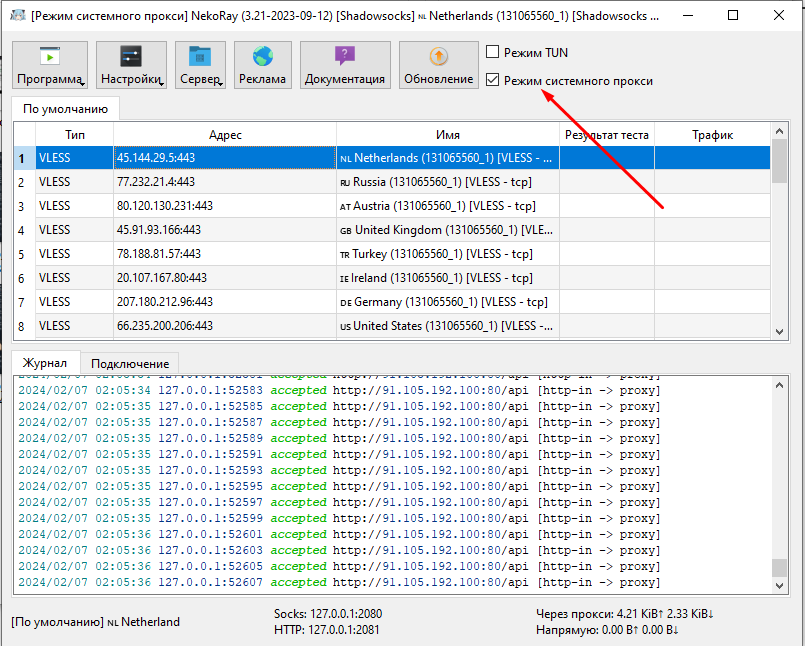This screenshot has width=805, height=646.
Task: Maximize the NekoRay window
Action: coord(733,16)
